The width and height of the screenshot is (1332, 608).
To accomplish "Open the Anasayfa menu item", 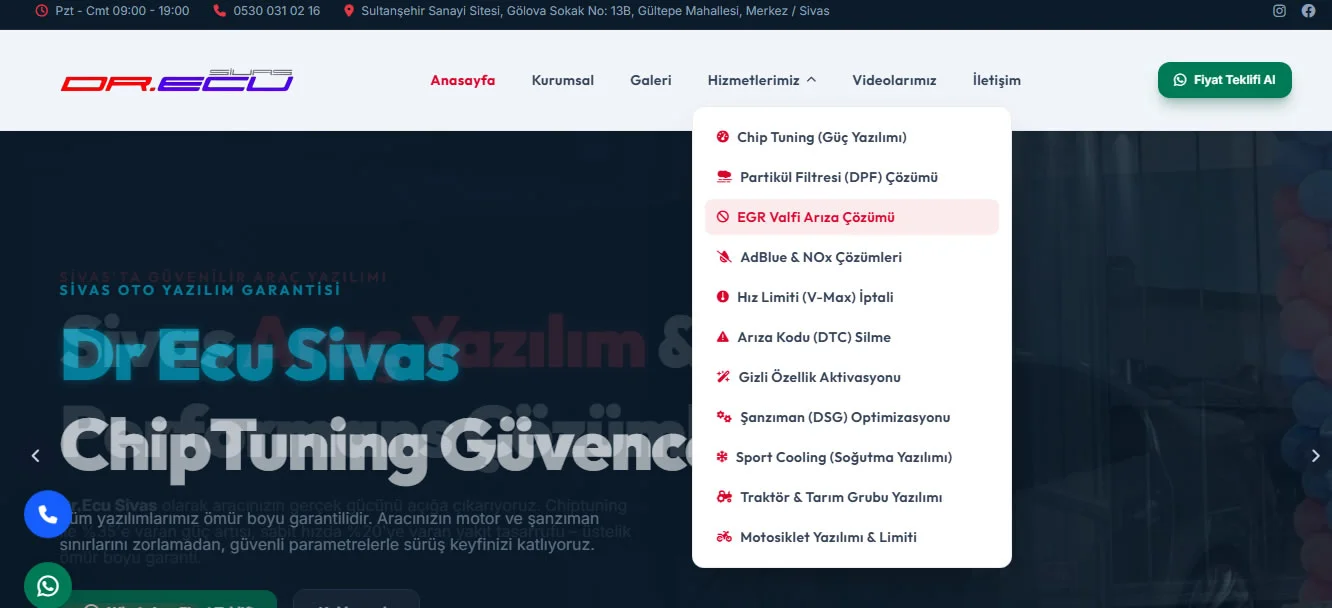I will pos(463,80).
